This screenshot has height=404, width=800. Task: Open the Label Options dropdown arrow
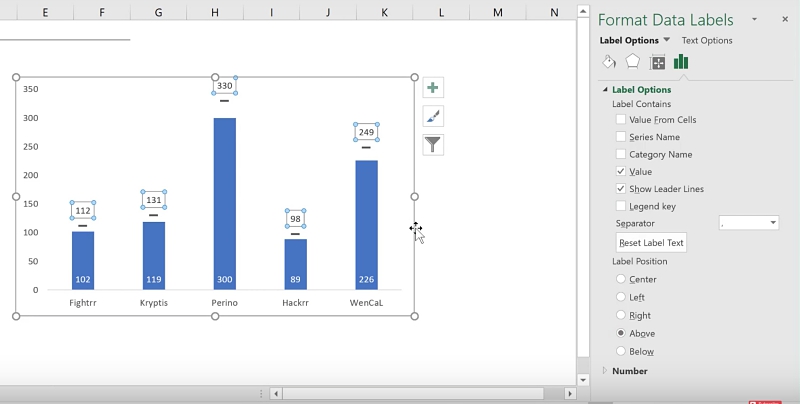pos(667,40)
